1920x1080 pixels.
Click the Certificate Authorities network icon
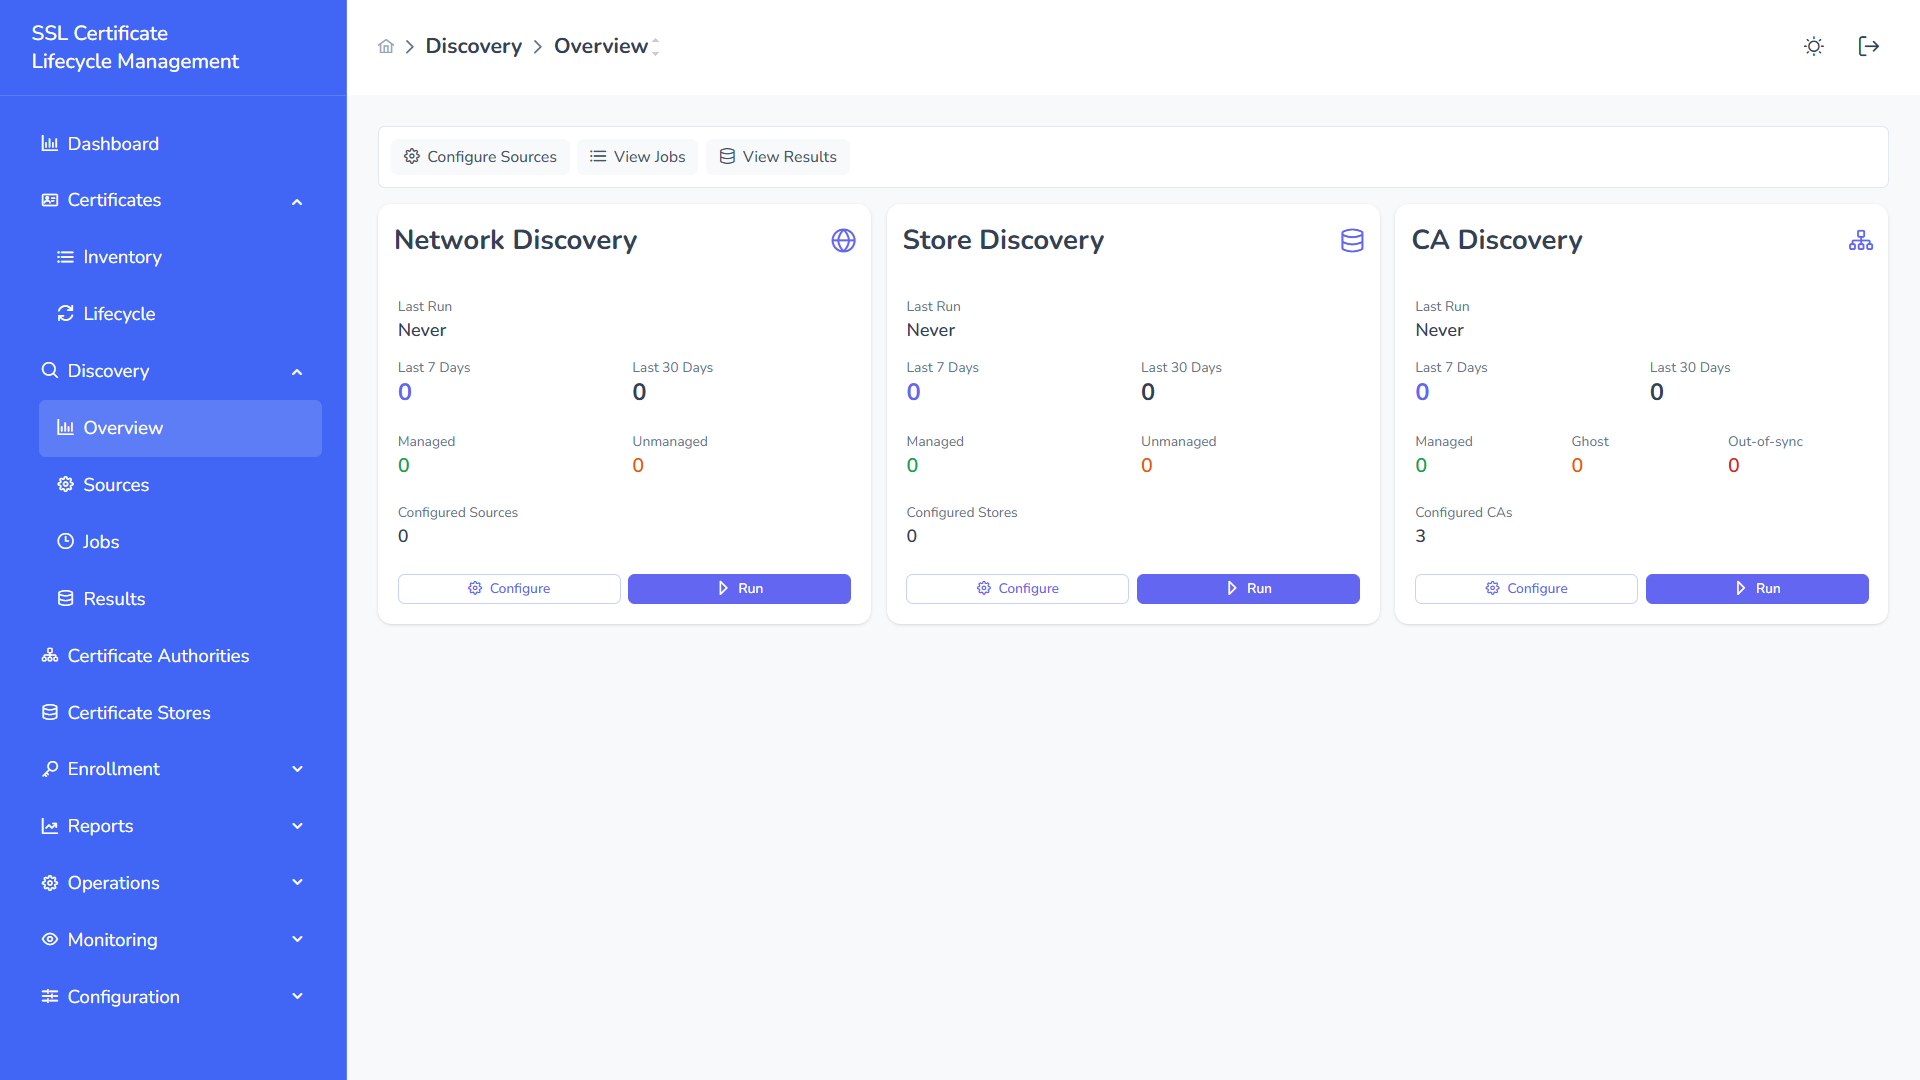pos(50,655)
